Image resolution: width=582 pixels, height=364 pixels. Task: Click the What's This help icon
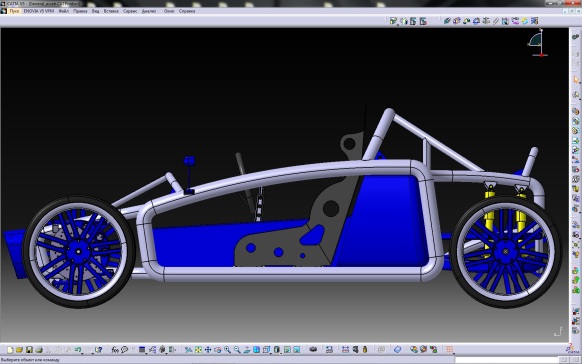tap(98, 350)
